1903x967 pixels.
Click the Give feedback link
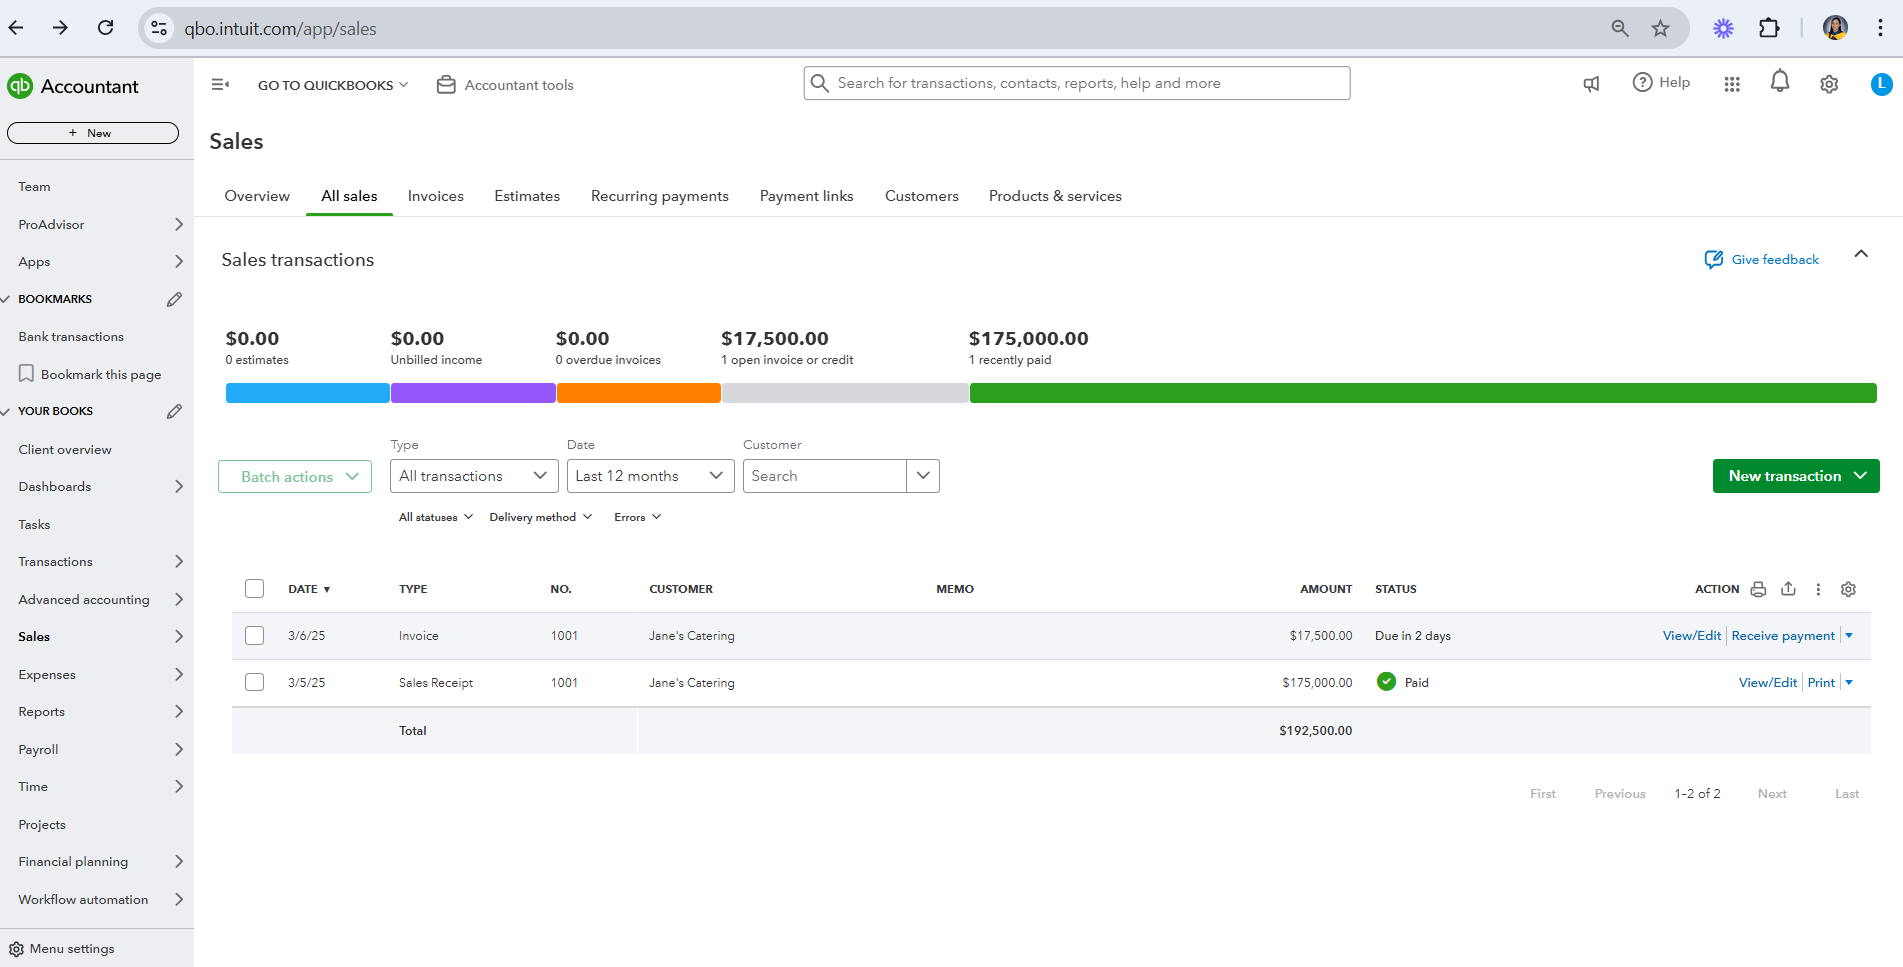[x=1775, y=260]
